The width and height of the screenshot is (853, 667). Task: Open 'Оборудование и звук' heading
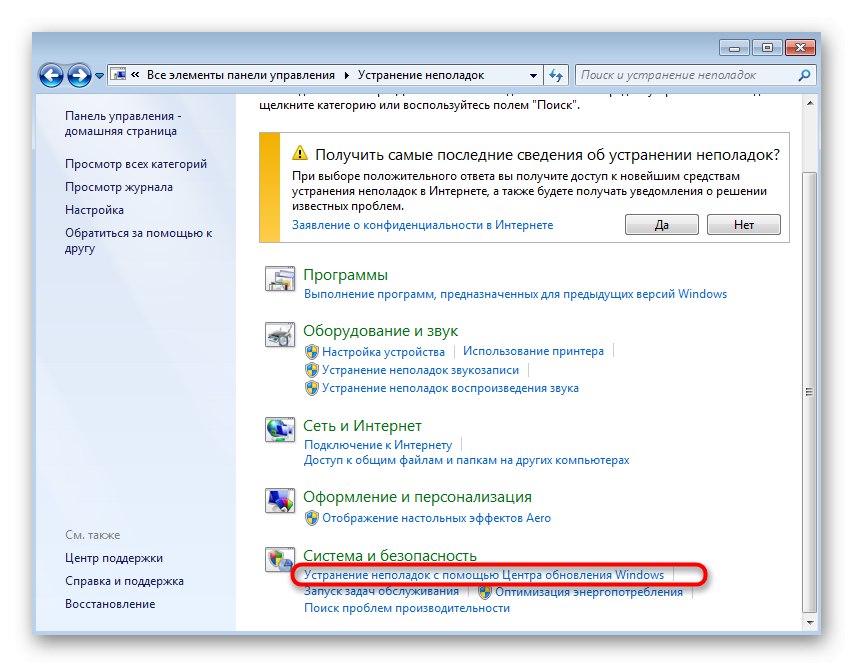point(380,331)
